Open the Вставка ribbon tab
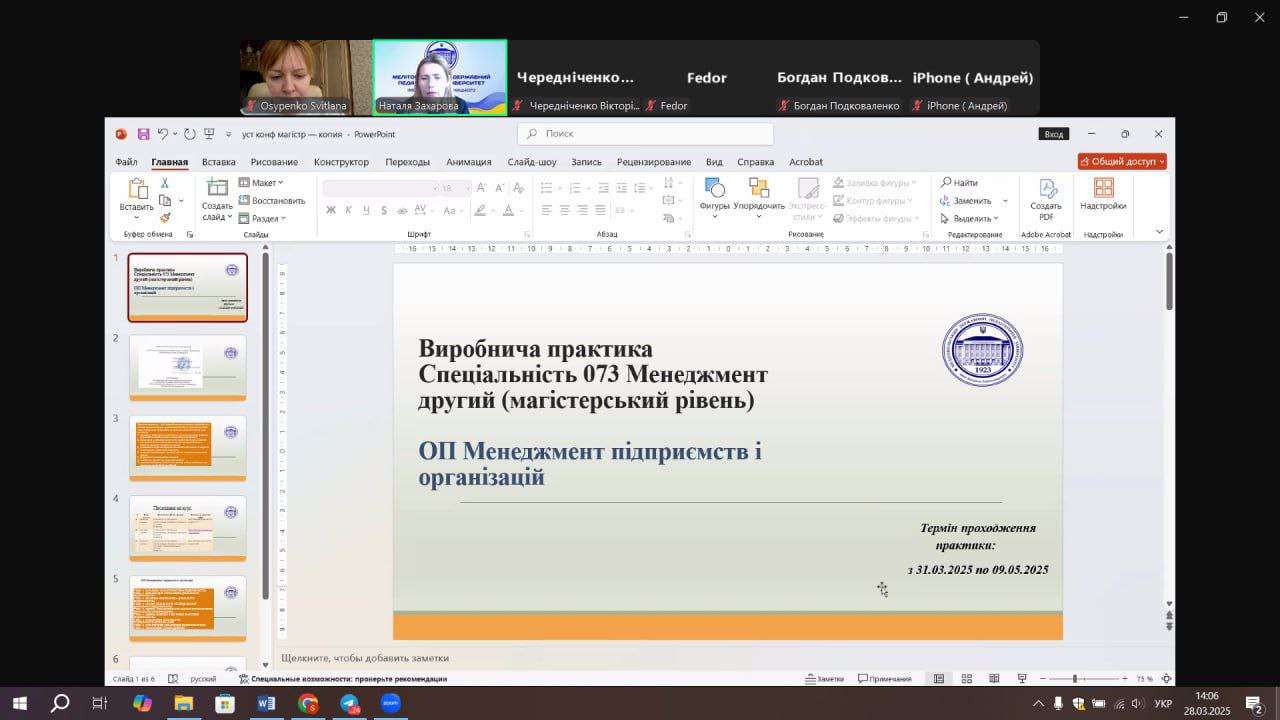 (x=218, y=162)
